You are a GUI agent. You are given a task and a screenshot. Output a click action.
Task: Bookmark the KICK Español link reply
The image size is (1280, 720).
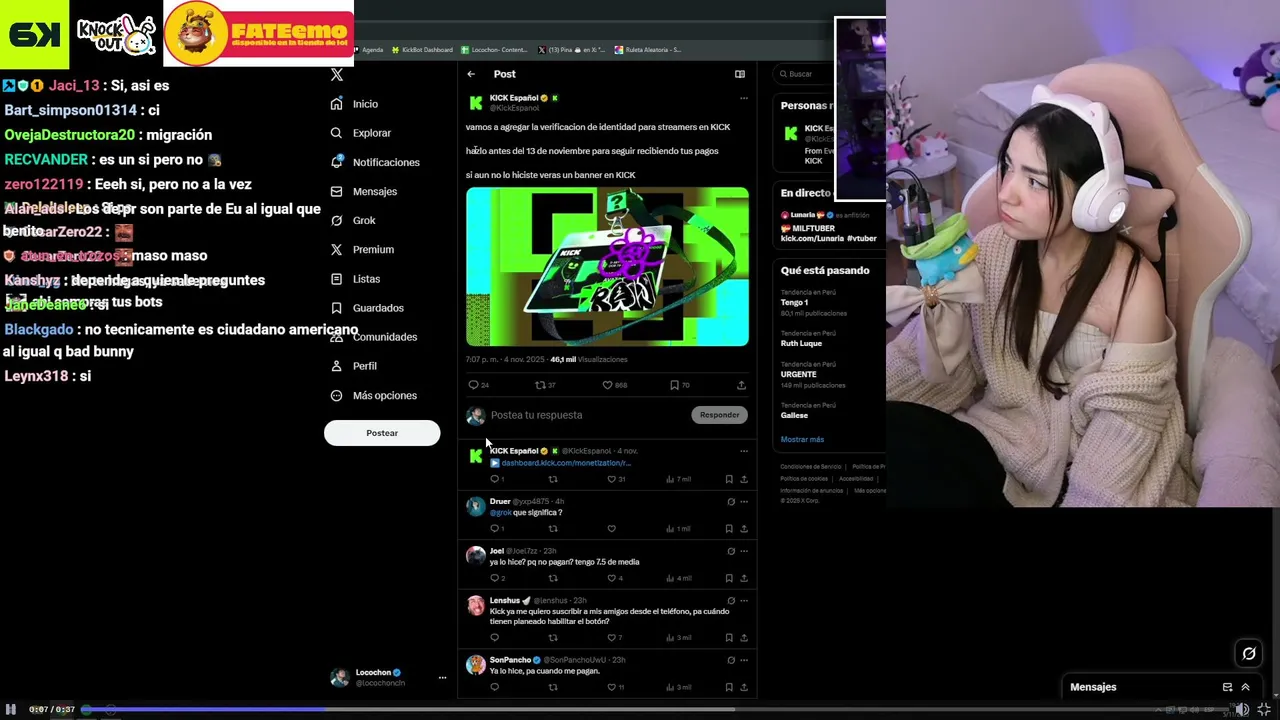point(729,479)
